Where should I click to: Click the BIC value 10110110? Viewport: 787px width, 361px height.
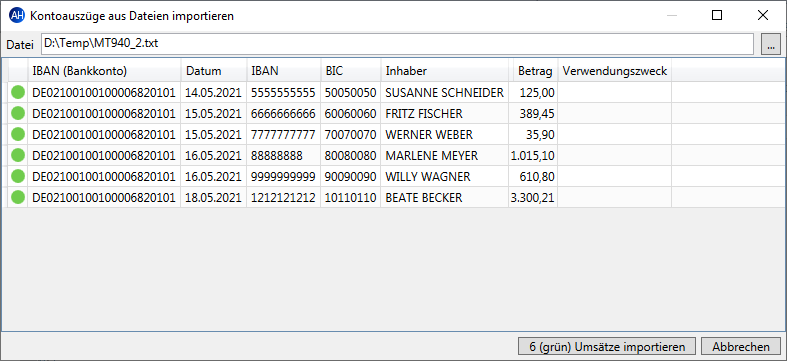(x=350, y=198)
